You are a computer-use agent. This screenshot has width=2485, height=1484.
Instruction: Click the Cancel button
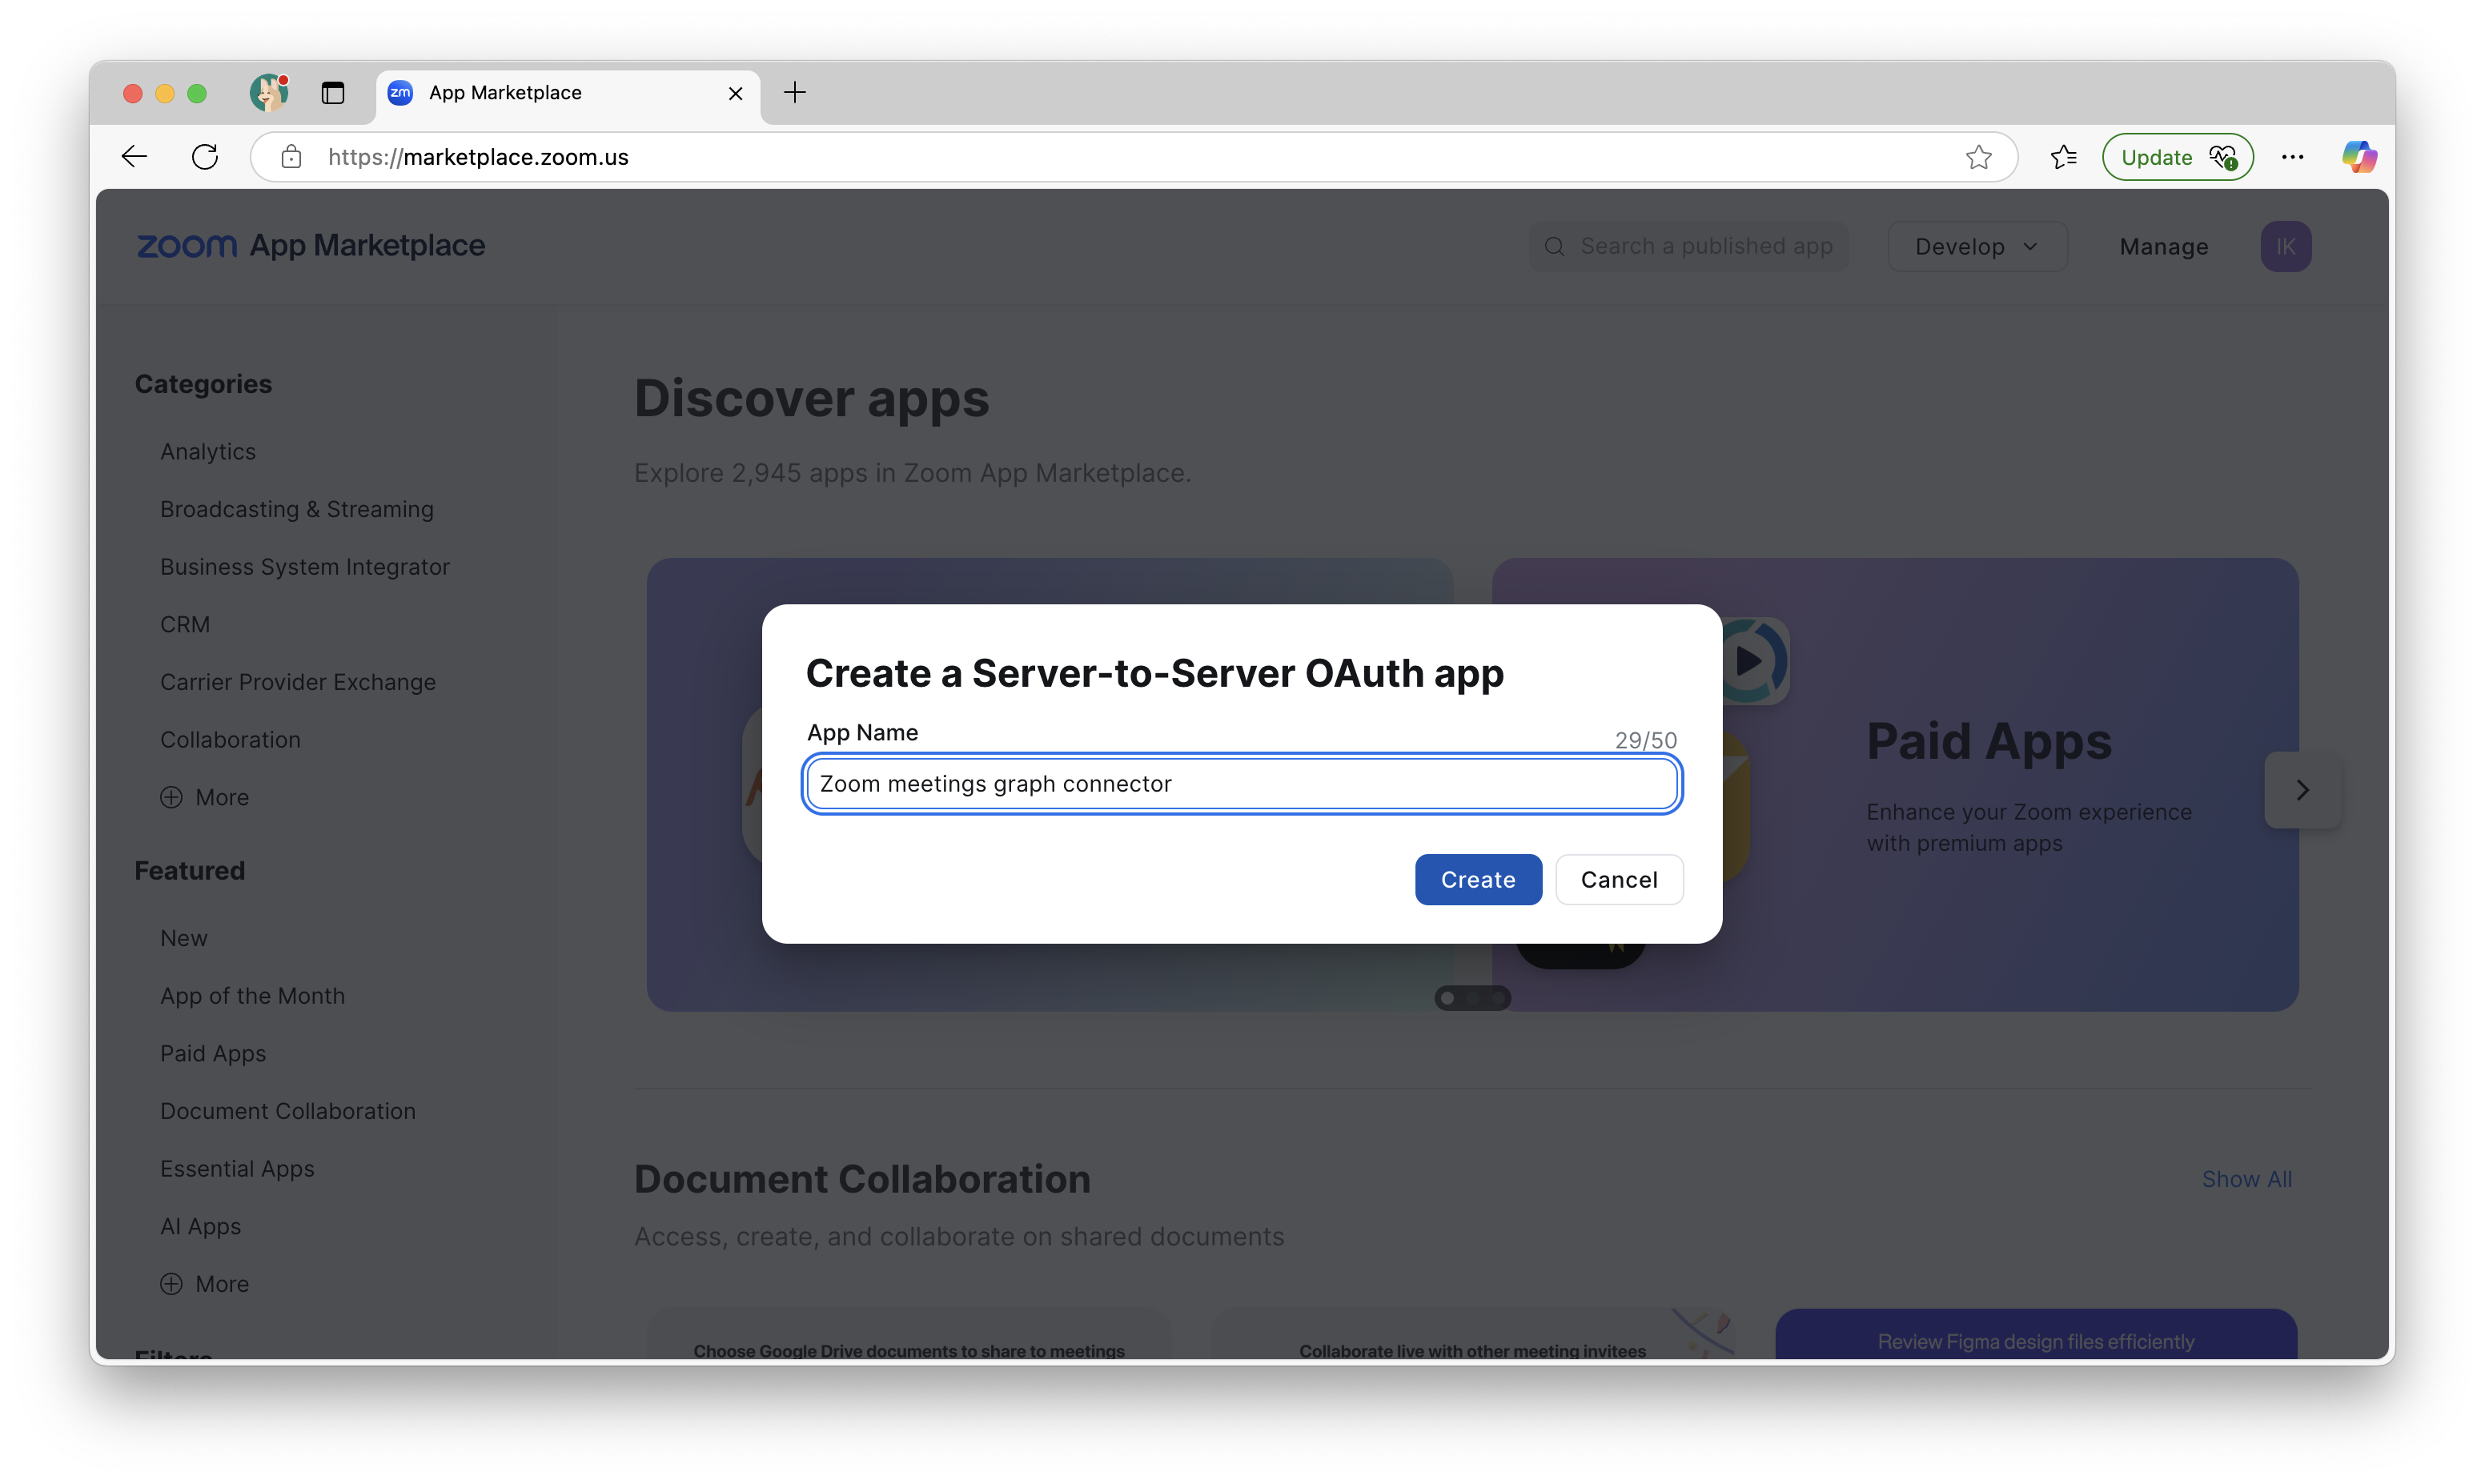pos(1619,880)
